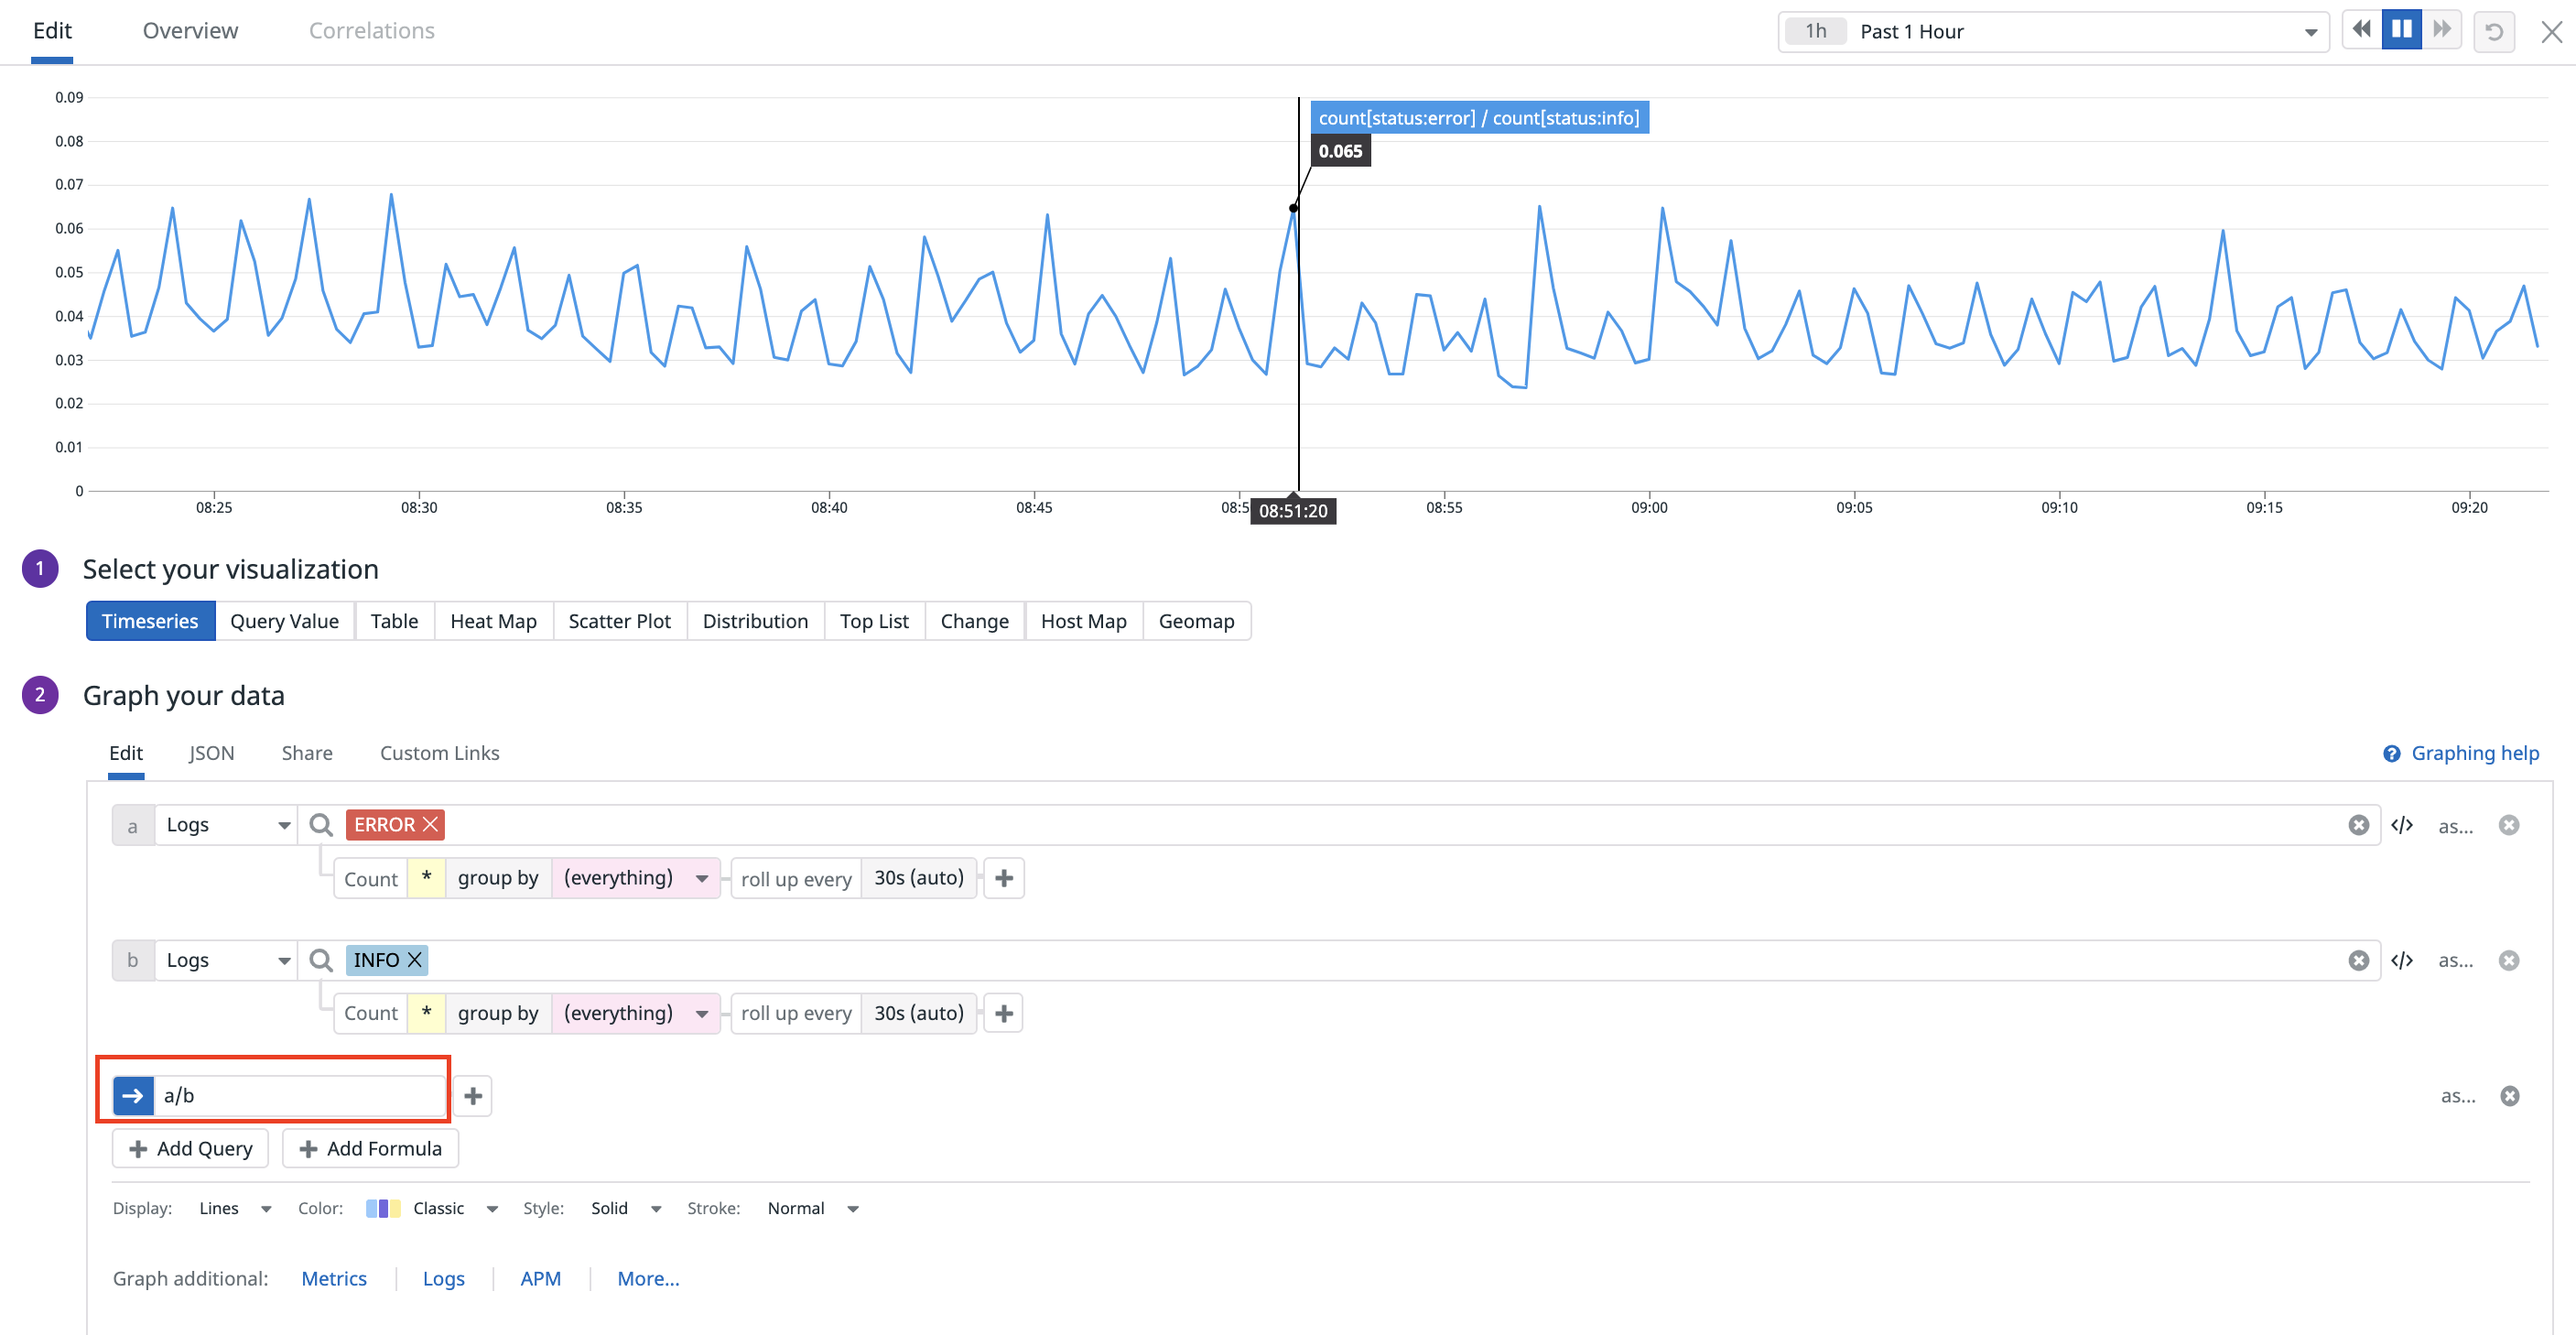This screenshot has width=2576, height=1335.
Task: Choose Table visualization
Action: point(394,621)
